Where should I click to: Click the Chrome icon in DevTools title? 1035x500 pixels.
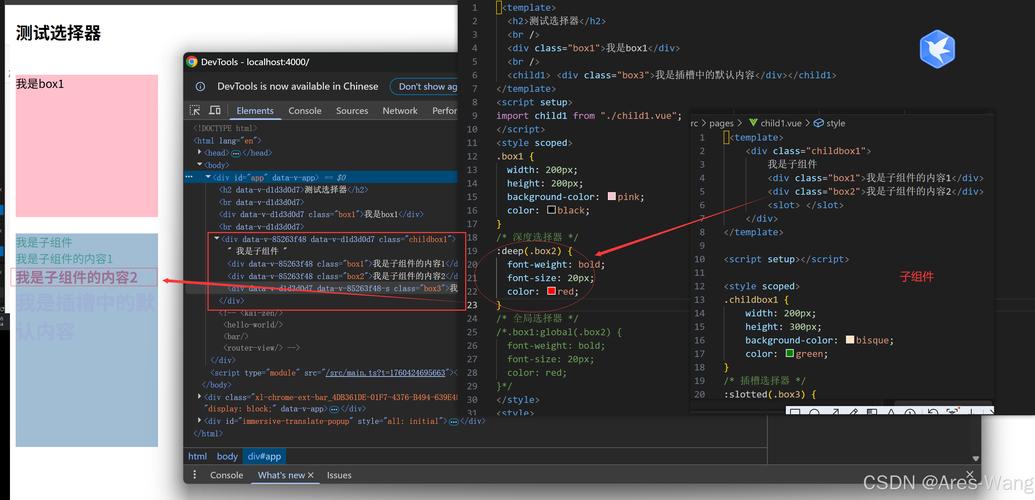pyautogui.click(x=192, y=61)
